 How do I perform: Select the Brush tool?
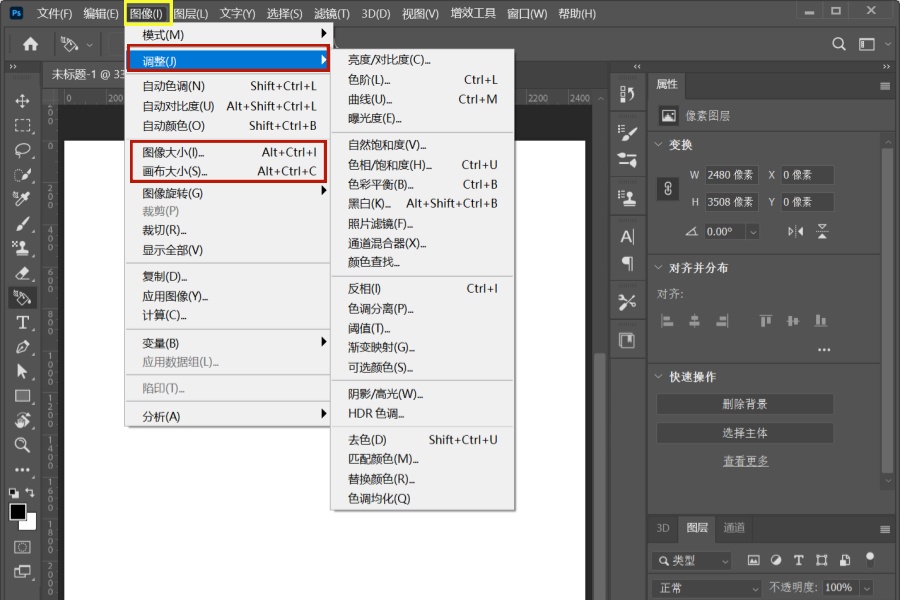tap(22, 223)
